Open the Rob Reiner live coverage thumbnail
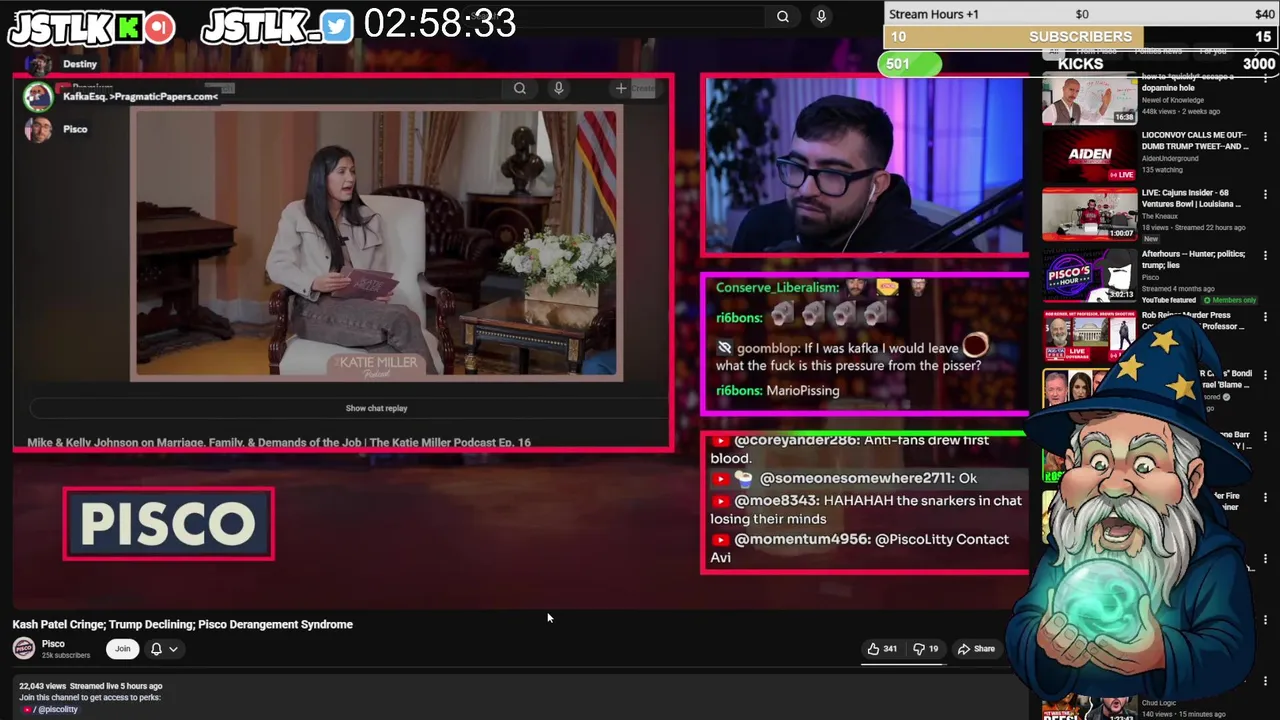The image size is (1280, 720). [x=1089, y=337]
